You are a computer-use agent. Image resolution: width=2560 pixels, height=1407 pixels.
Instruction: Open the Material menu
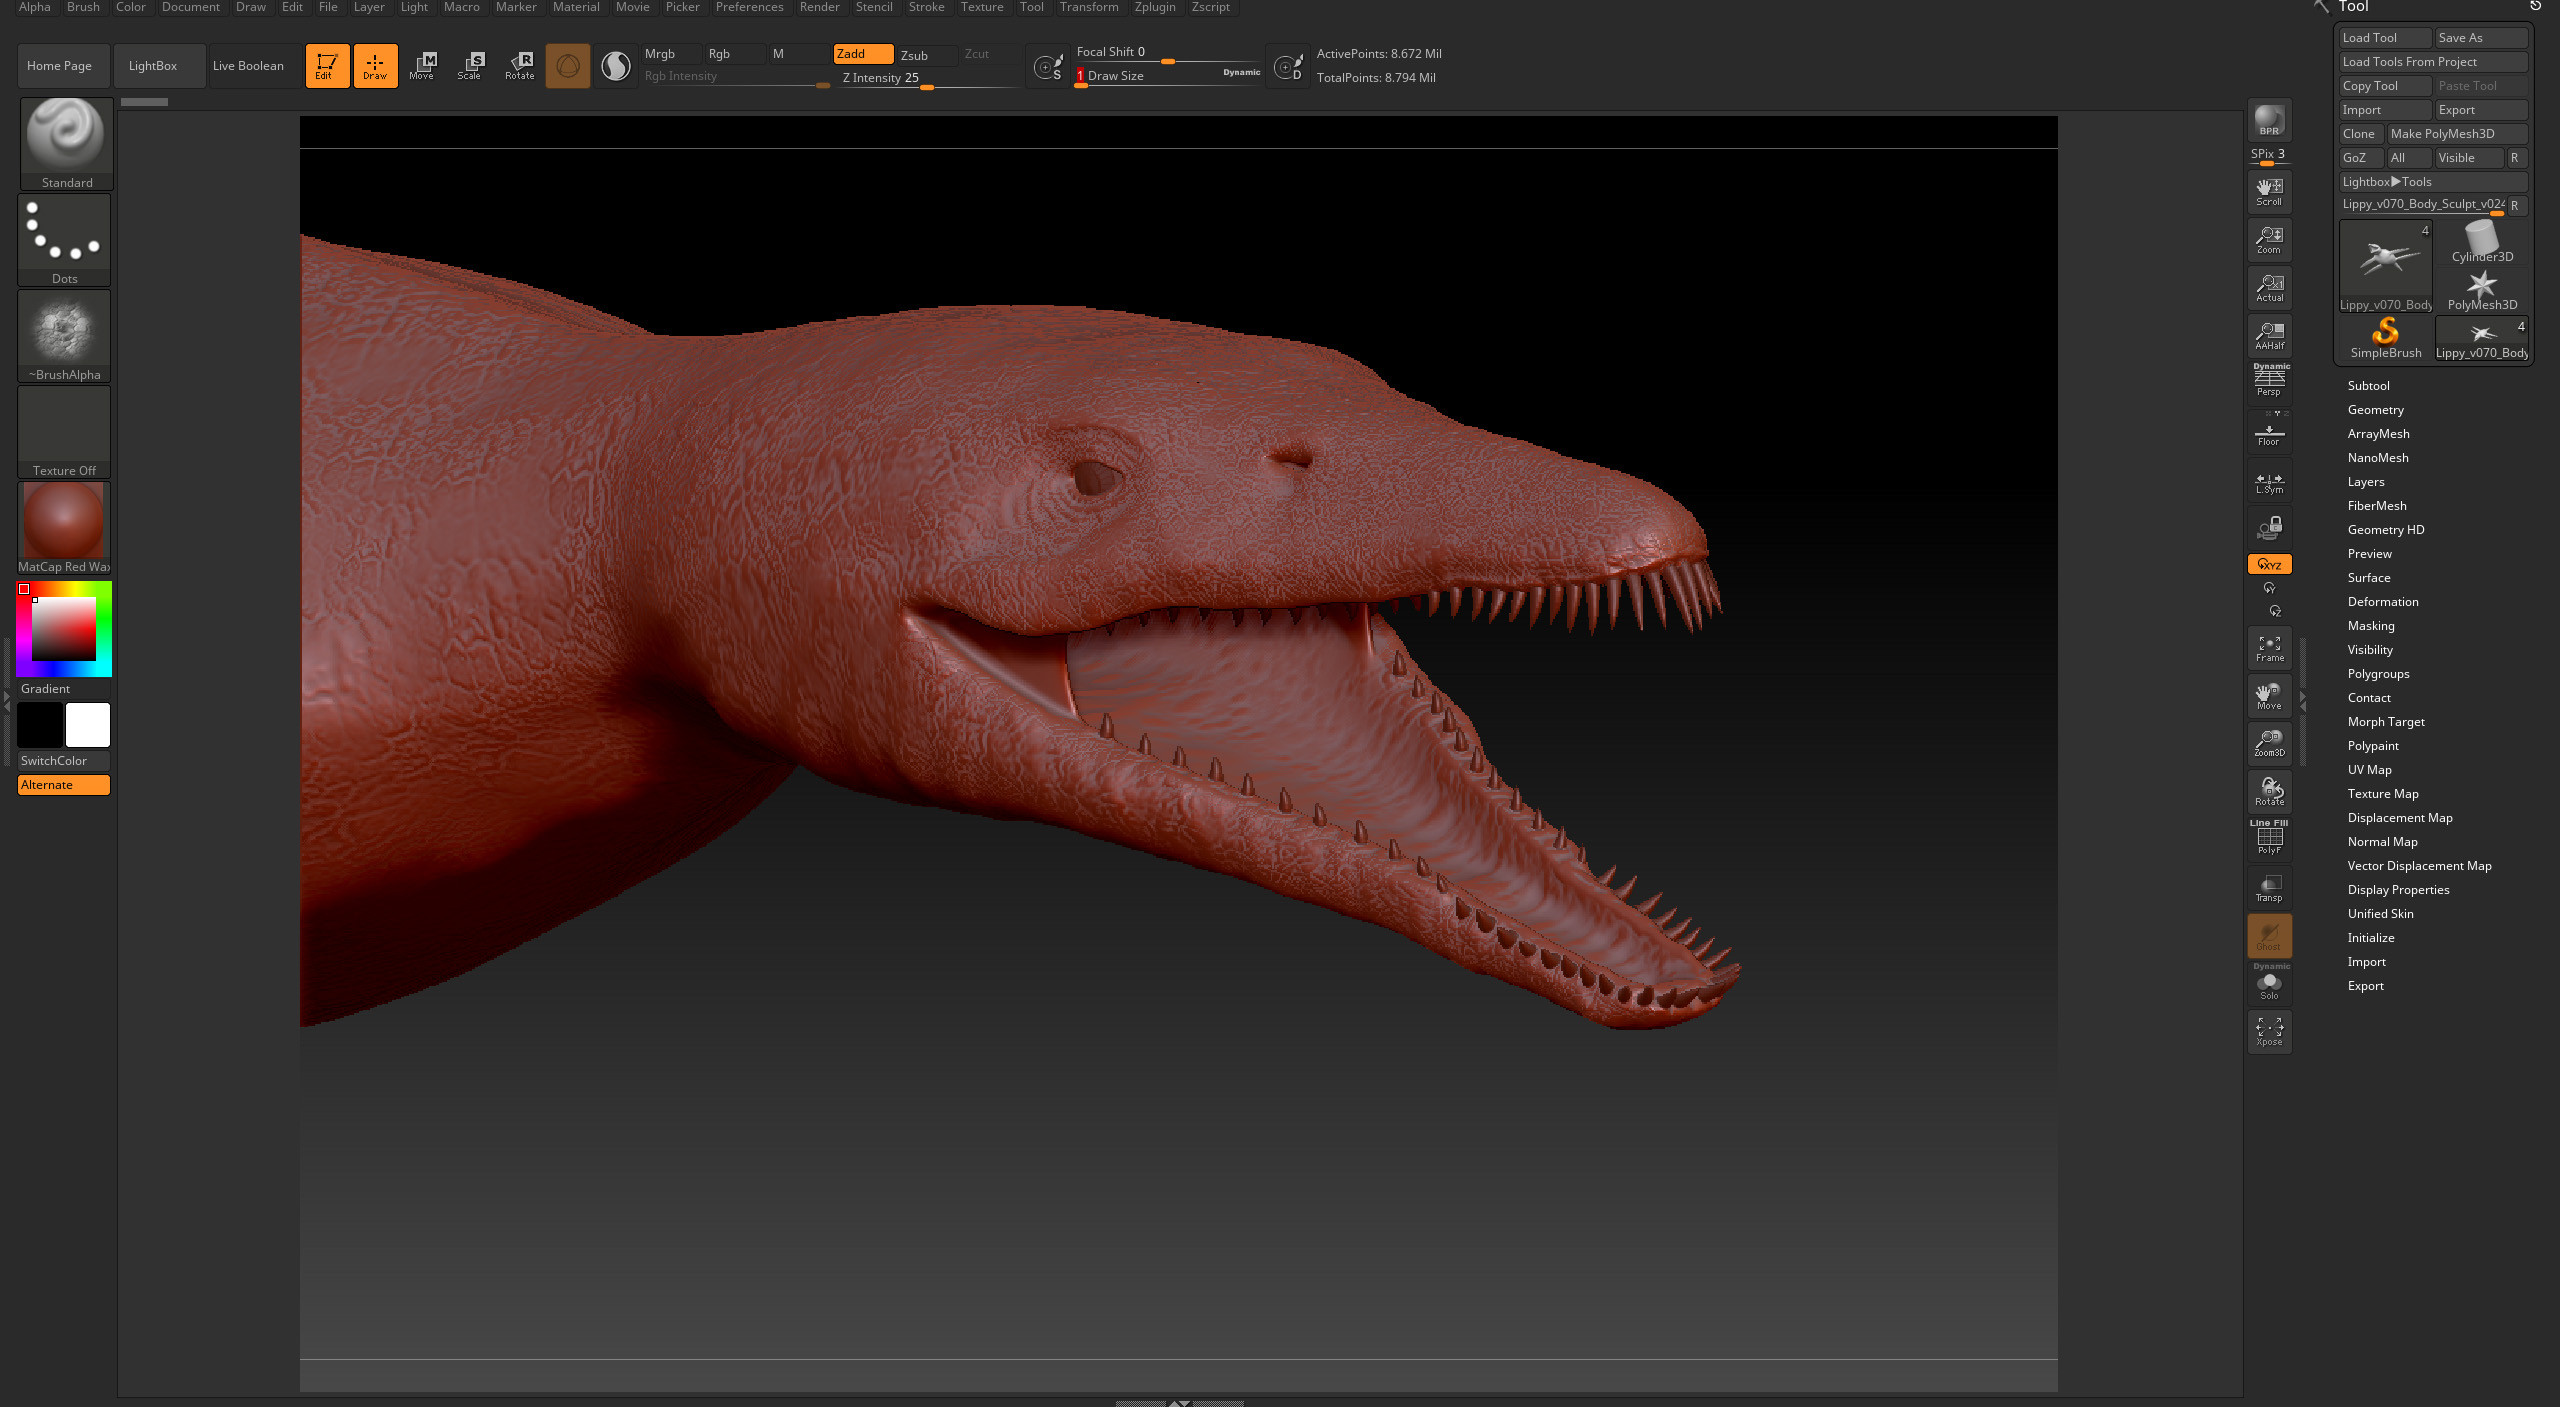point(576,7)
